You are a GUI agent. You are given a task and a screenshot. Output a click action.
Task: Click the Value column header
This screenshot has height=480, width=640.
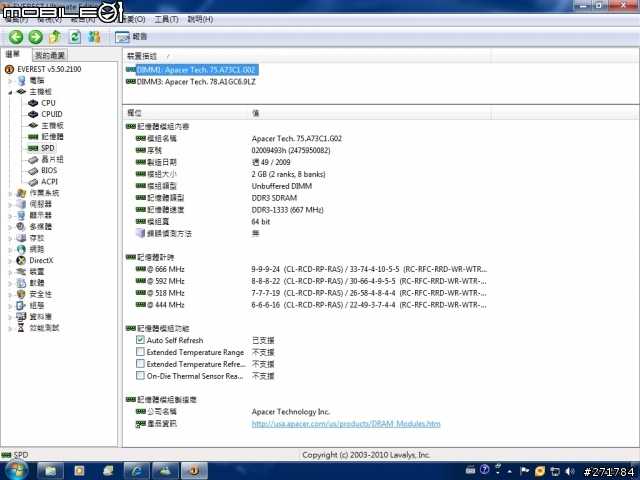click(369, 113)
